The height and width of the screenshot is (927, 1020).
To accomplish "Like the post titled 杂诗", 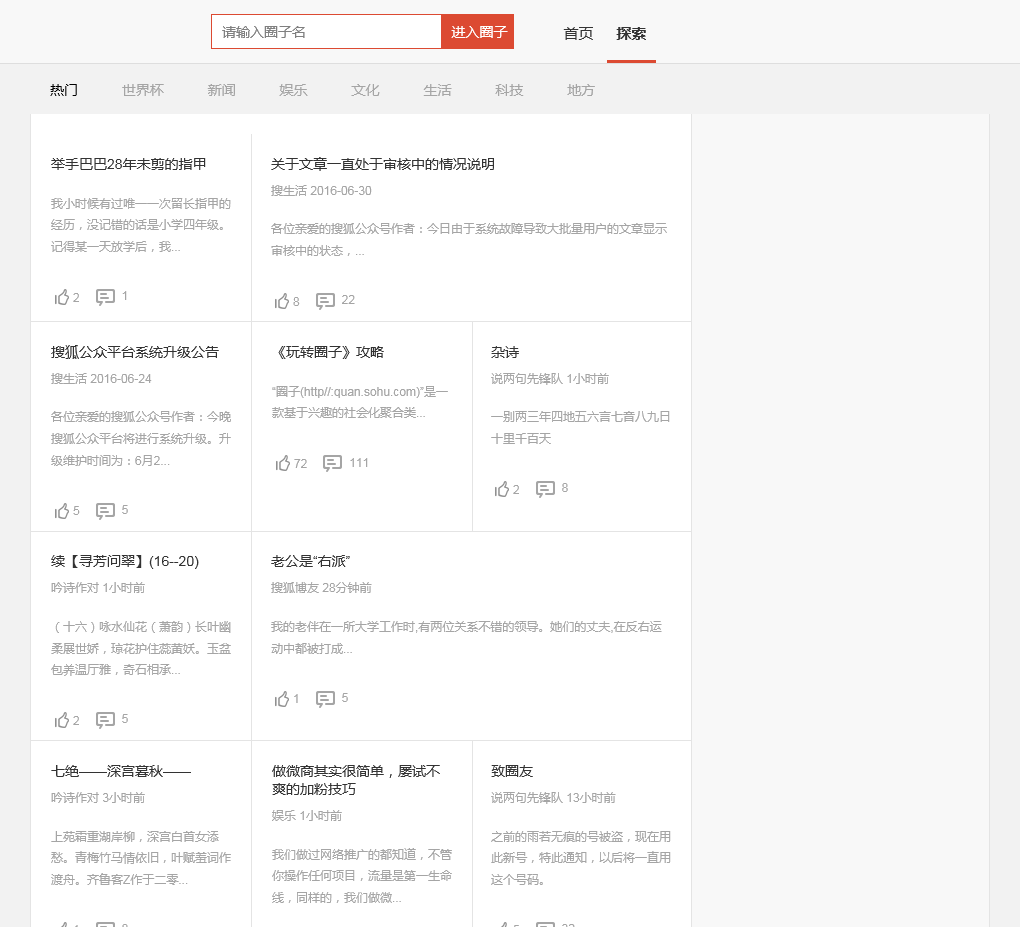I will 502,489.
